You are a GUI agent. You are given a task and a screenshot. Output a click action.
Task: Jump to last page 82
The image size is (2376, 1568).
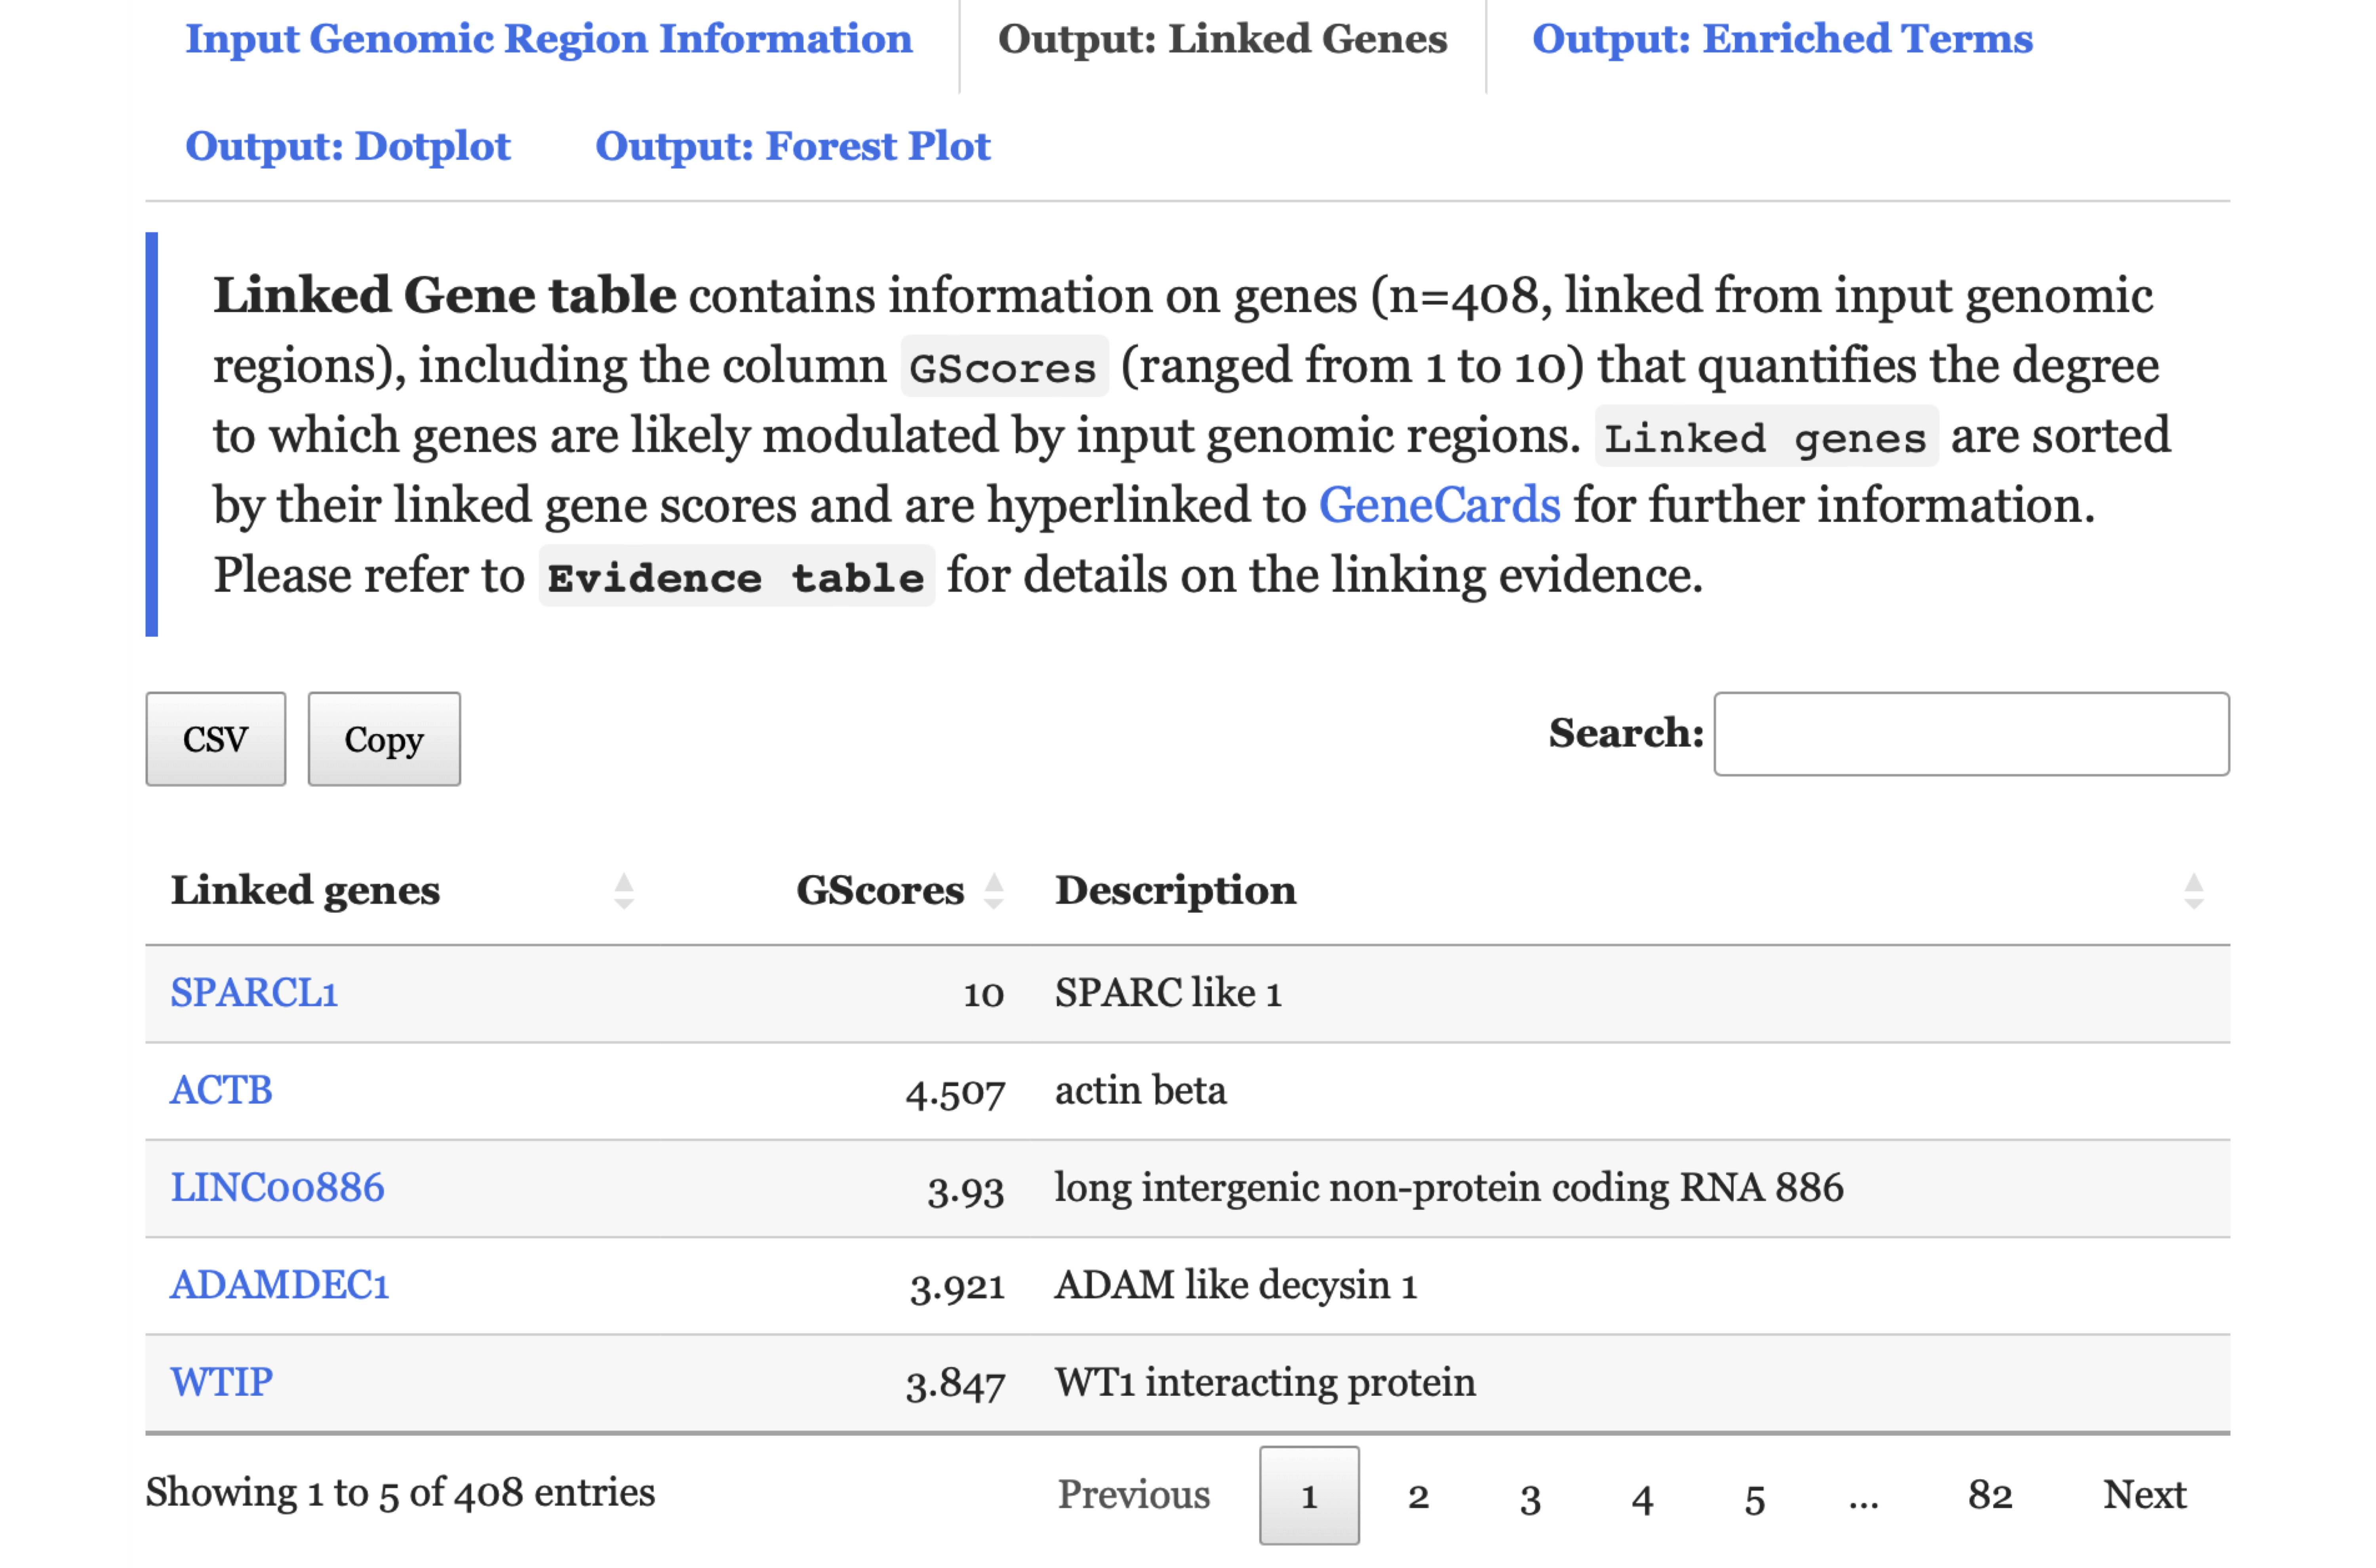click(x=1989, y=1495)
